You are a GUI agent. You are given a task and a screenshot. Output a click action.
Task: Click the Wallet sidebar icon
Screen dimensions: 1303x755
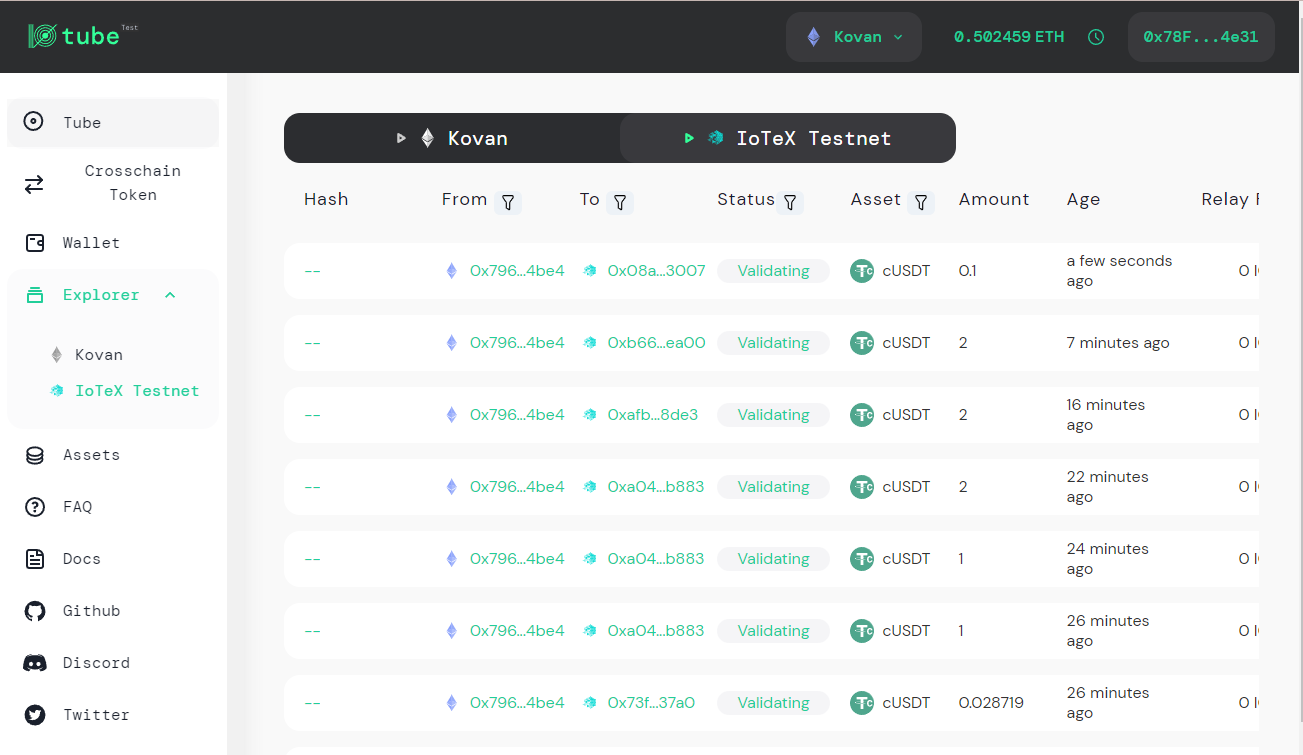(34, 243)
